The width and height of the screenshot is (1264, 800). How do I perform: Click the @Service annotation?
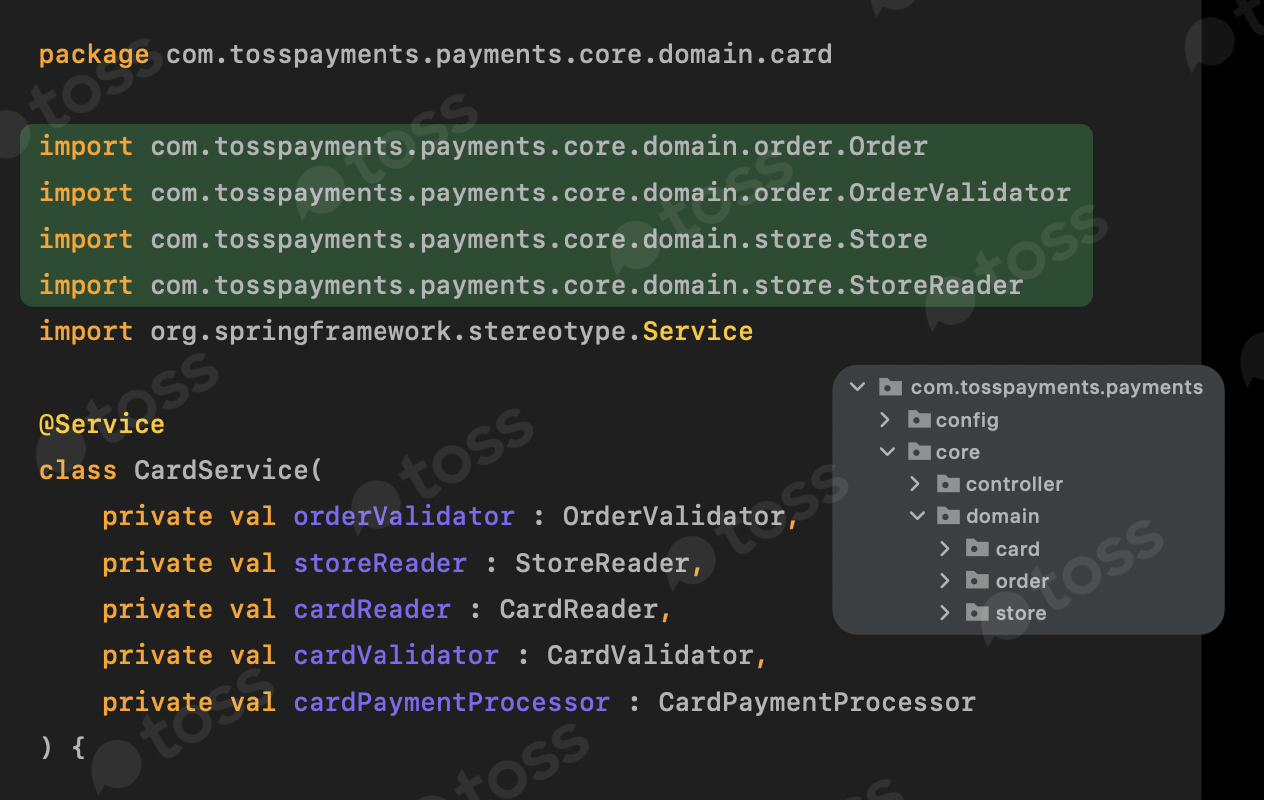click(102, 424)
